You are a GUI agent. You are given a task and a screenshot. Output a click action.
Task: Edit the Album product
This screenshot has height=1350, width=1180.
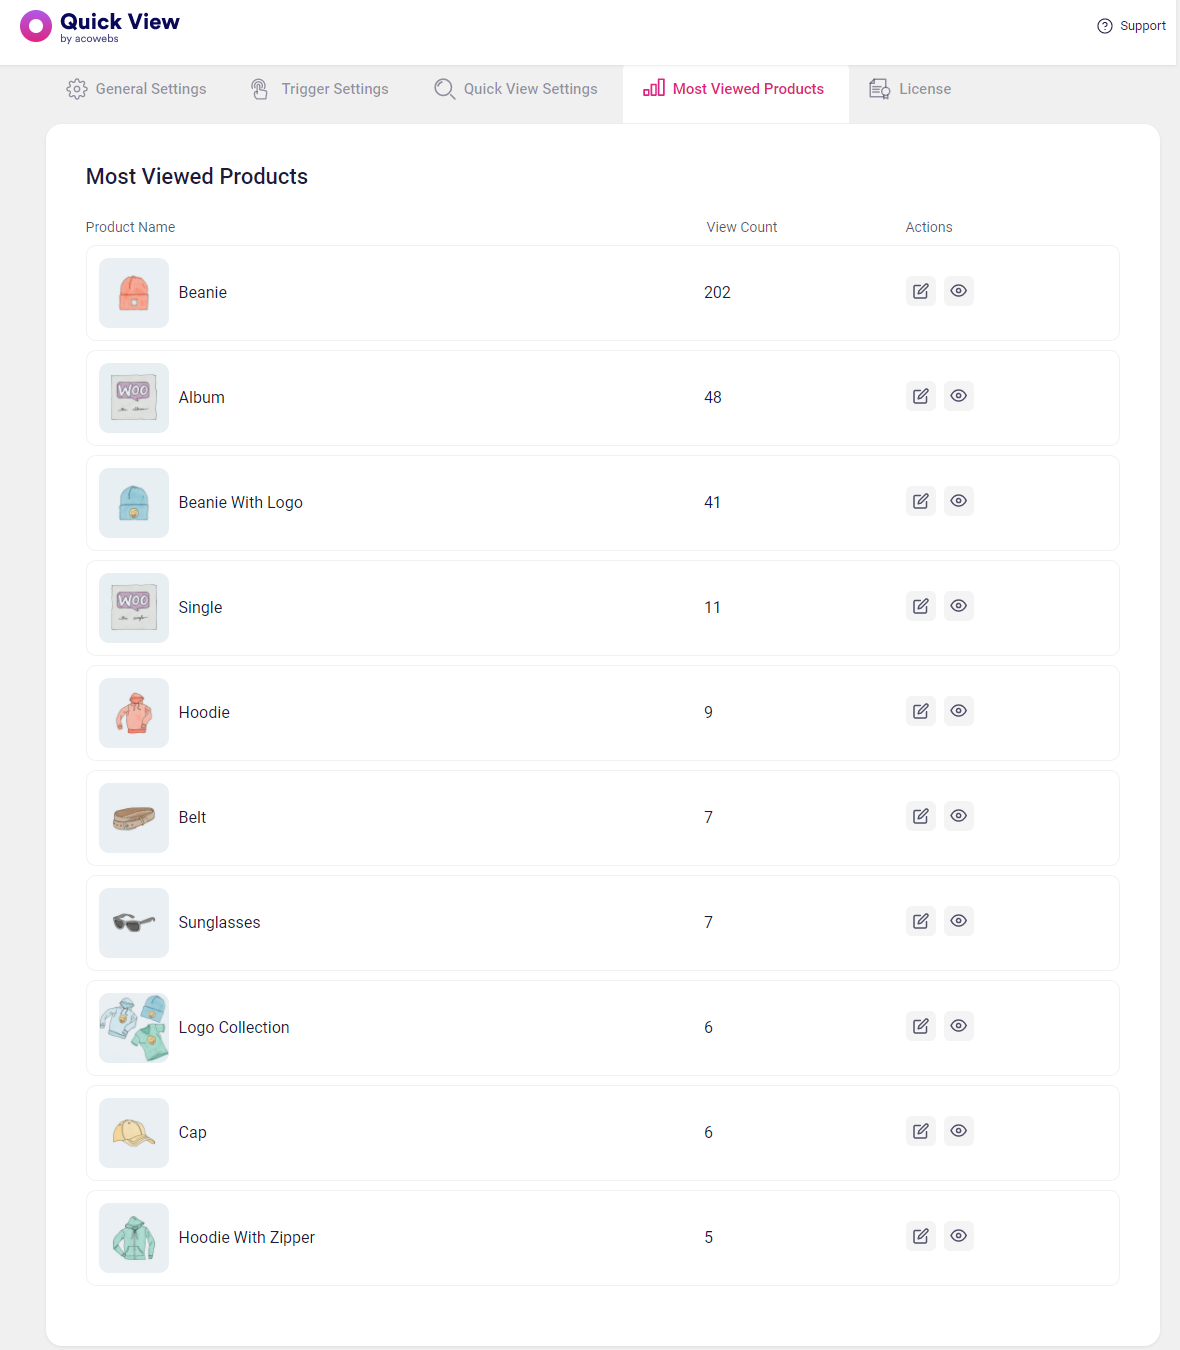click(921, 396)
